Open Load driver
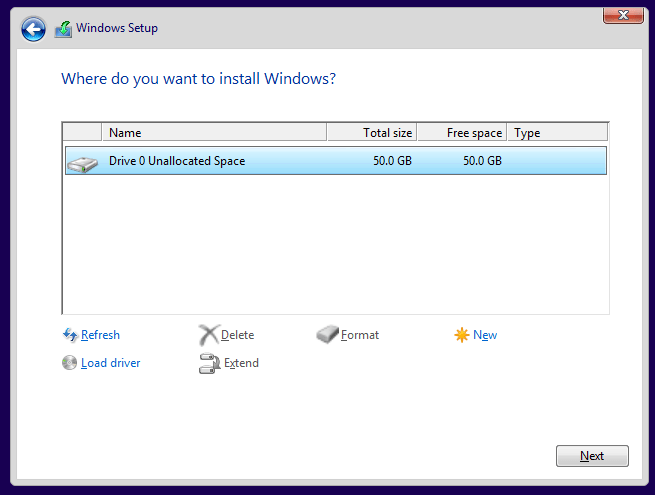 [111, 363]
